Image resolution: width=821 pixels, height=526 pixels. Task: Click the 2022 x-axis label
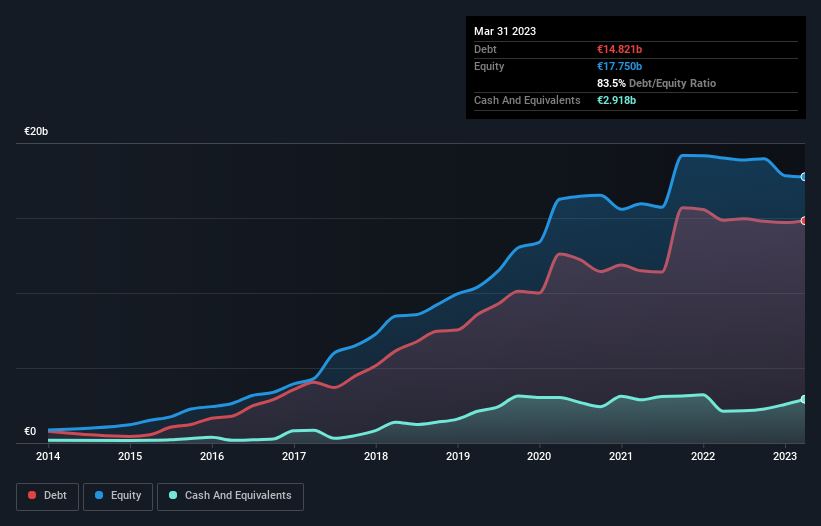703,456
